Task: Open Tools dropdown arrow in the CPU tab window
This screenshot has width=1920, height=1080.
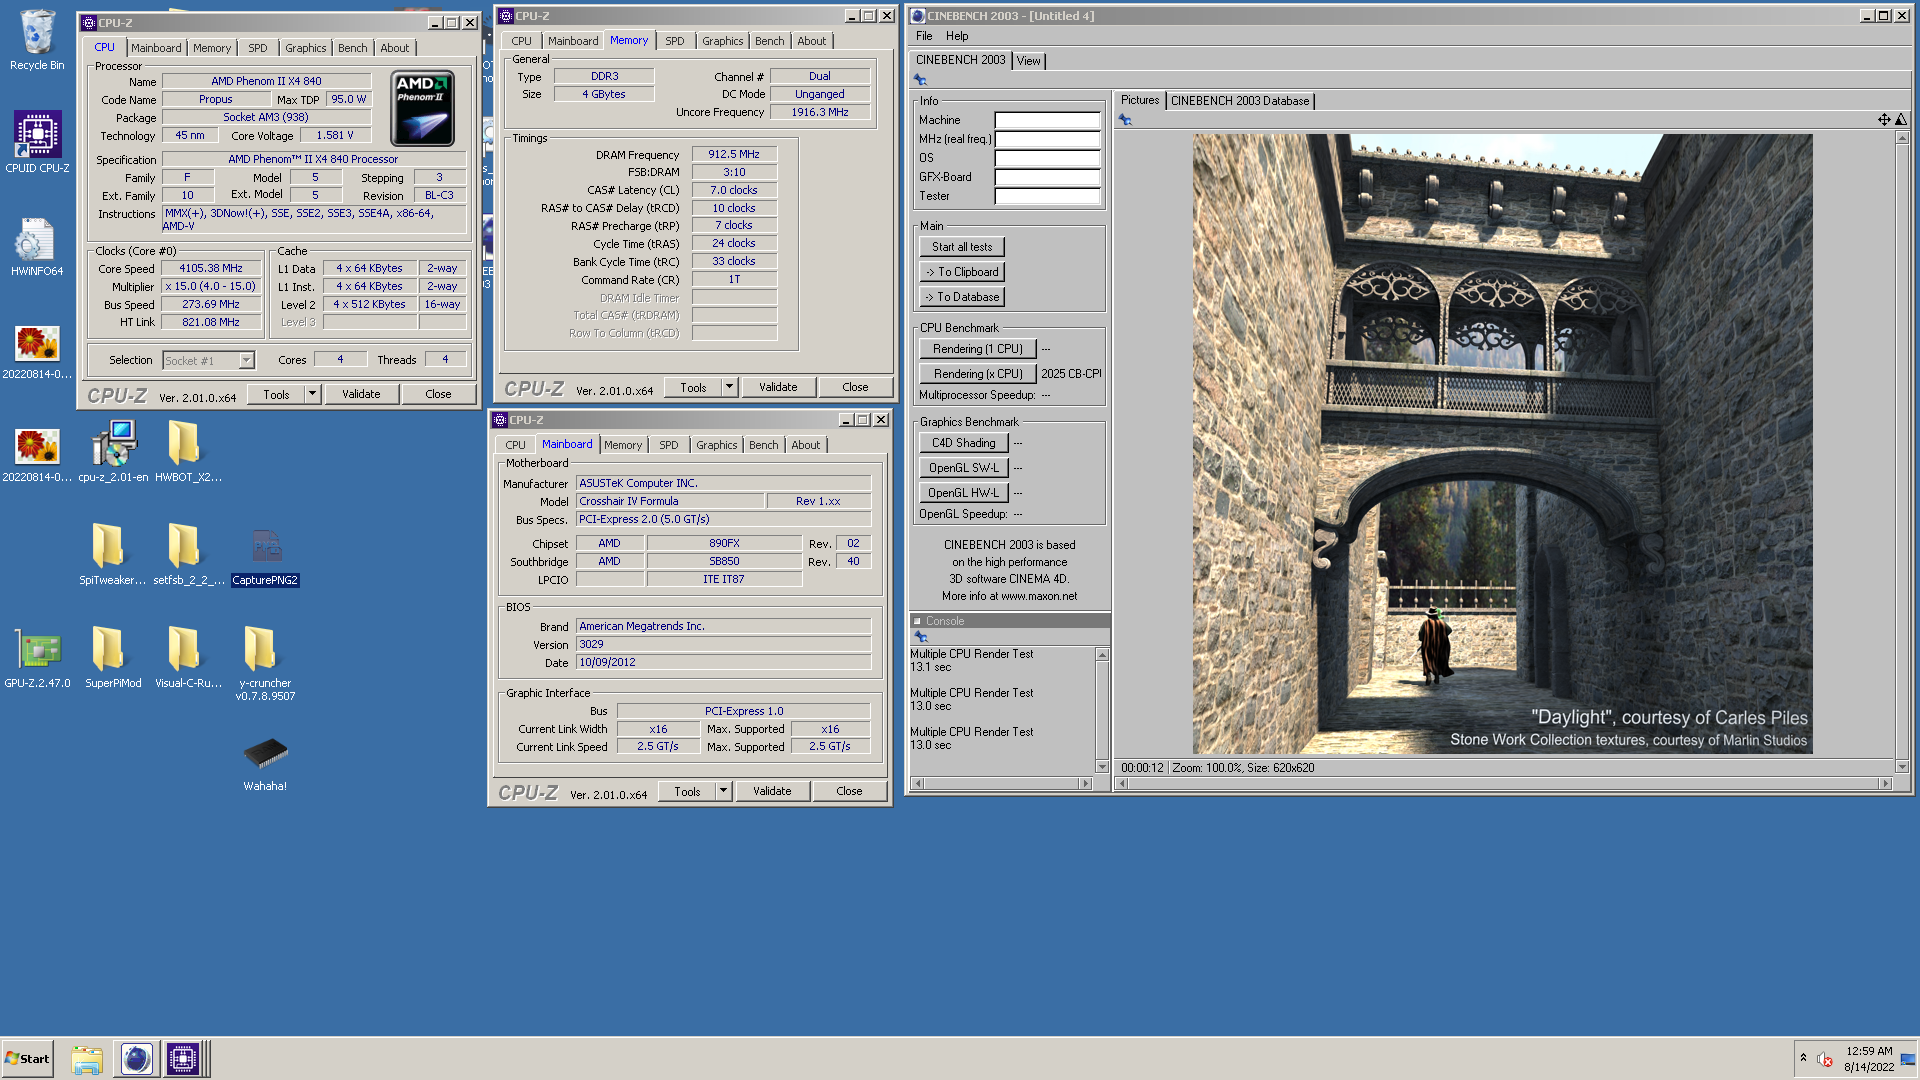Action: [x=312, y=394]
